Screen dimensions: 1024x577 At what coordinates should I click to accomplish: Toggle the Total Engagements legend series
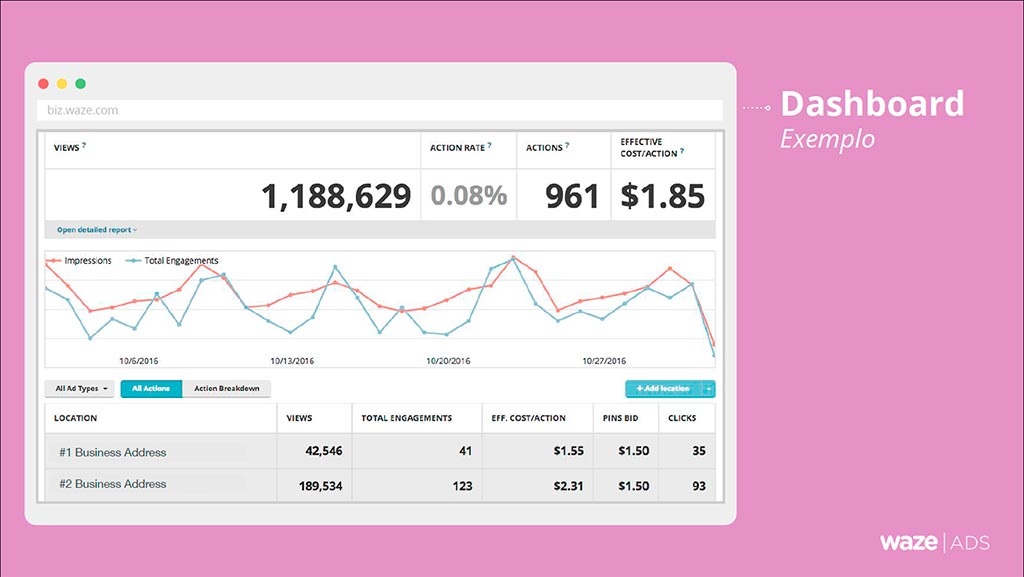tap(172, 260)
